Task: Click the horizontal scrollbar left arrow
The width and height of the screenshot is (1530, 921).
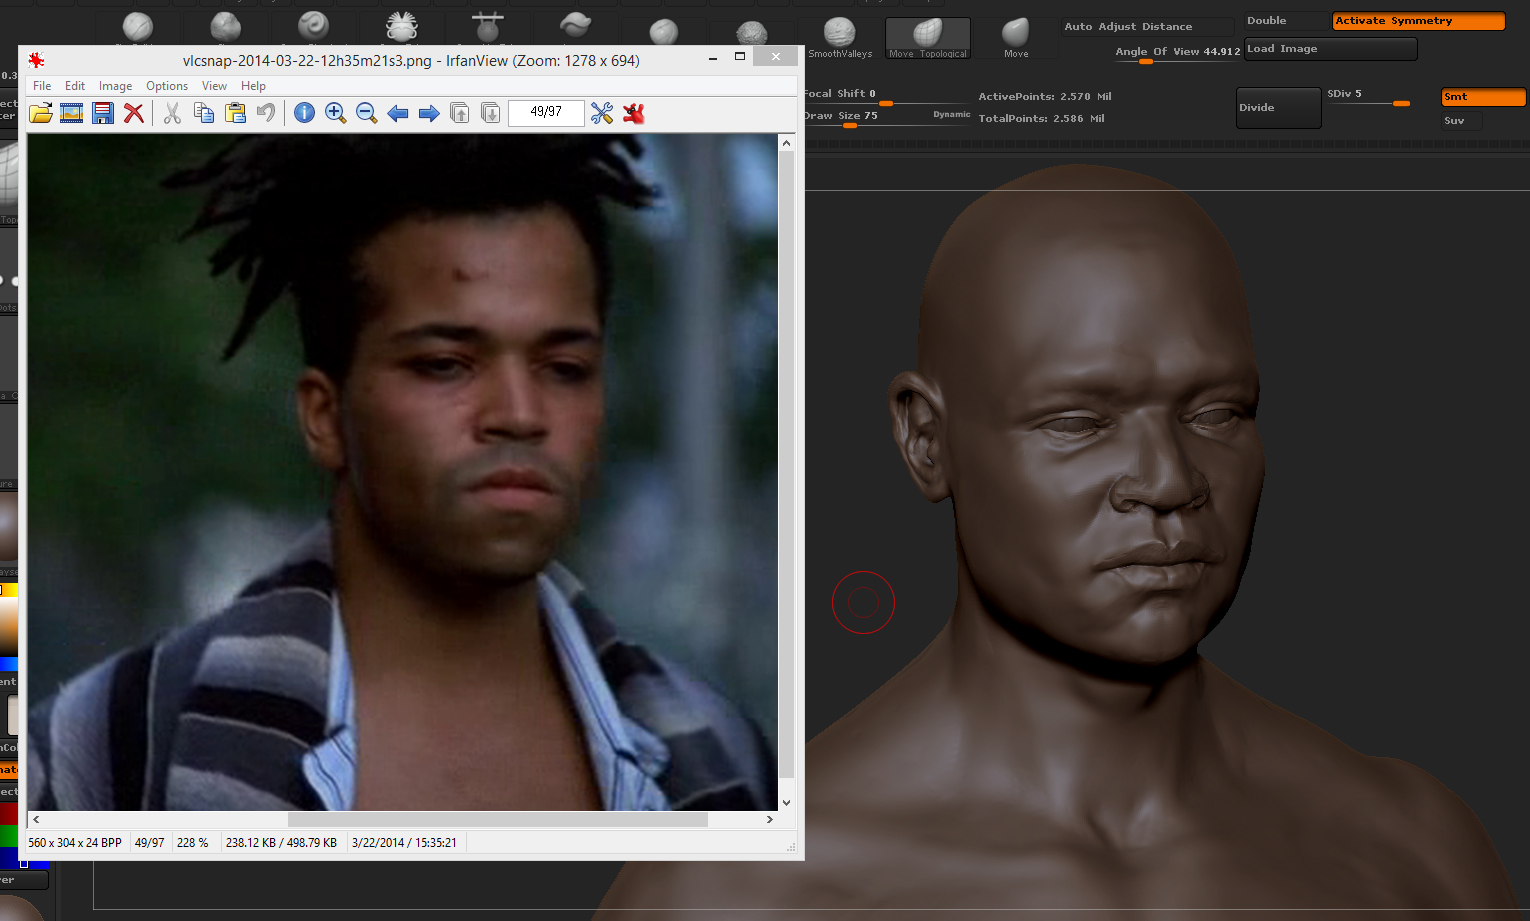Action: [x=36, y=819]
